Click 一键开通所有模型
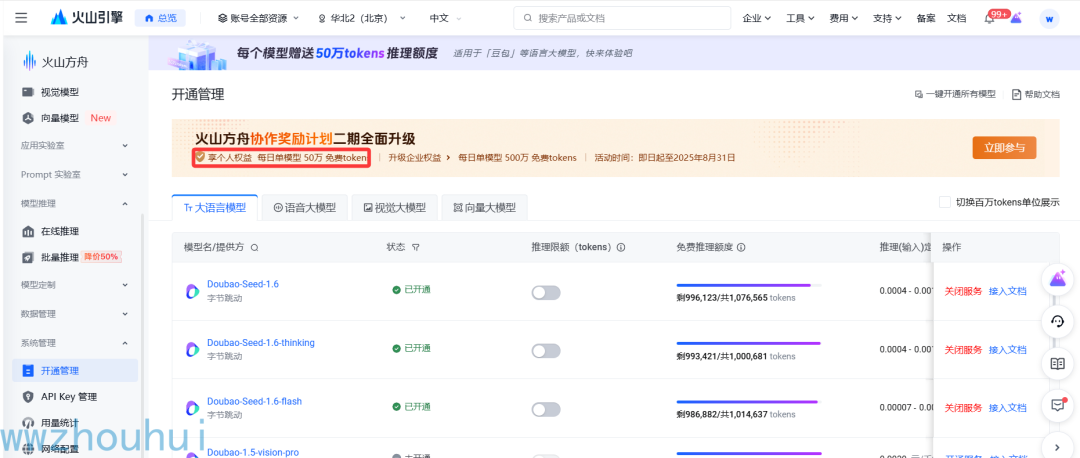 tap(955, 94)
